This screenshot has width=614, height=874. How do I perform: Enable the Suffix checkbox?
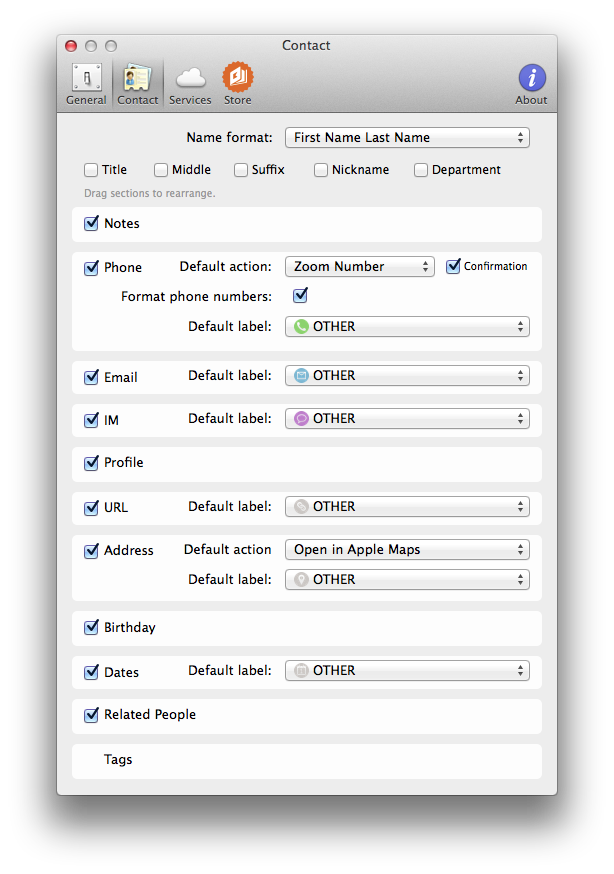click(x=241, y=170)
